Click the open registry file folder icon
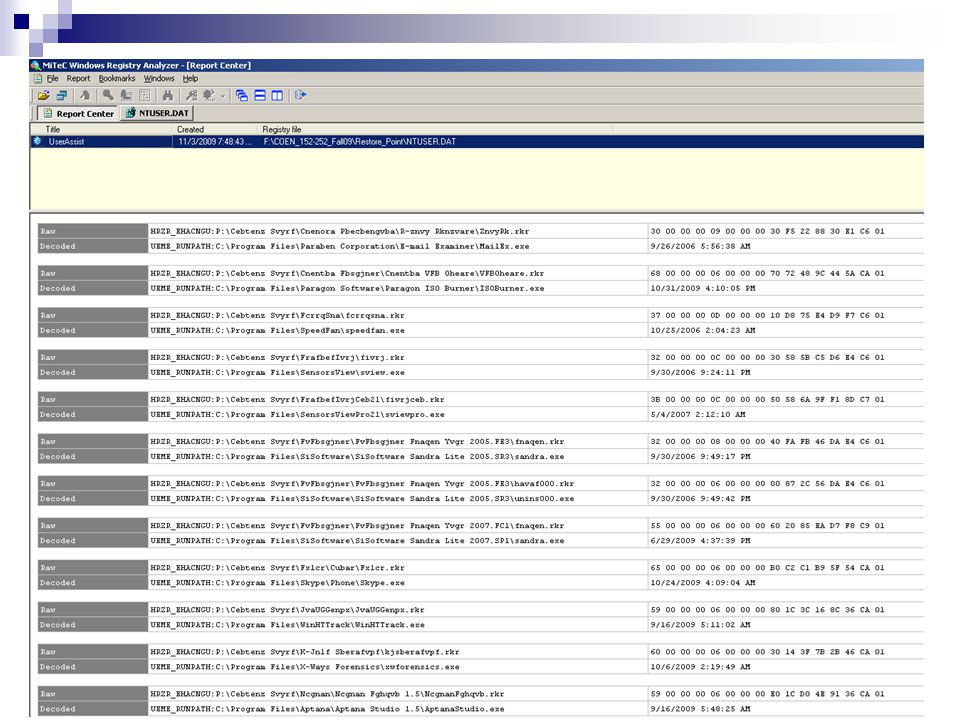Viewport: 960px width, 720px height. coord(43,96)
